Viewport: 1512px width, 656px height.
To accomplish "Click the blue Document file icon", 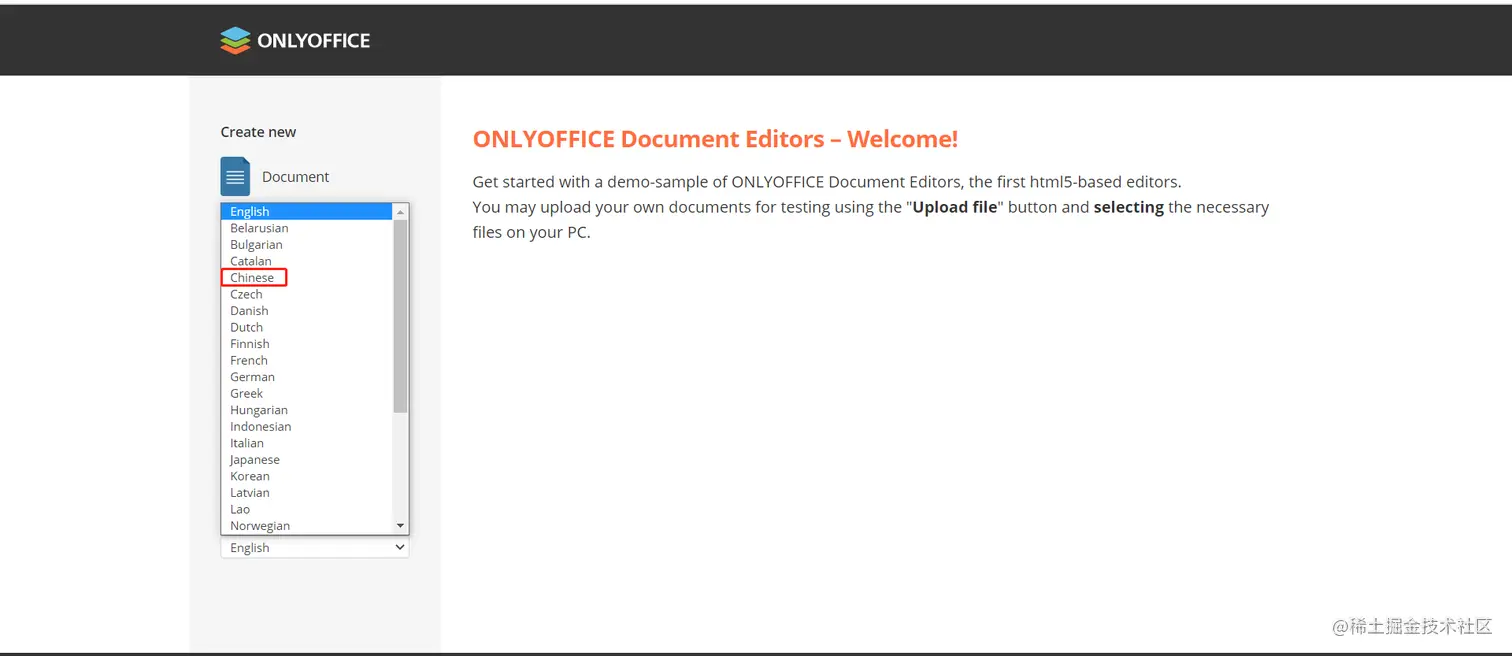I will pos(235,177).
